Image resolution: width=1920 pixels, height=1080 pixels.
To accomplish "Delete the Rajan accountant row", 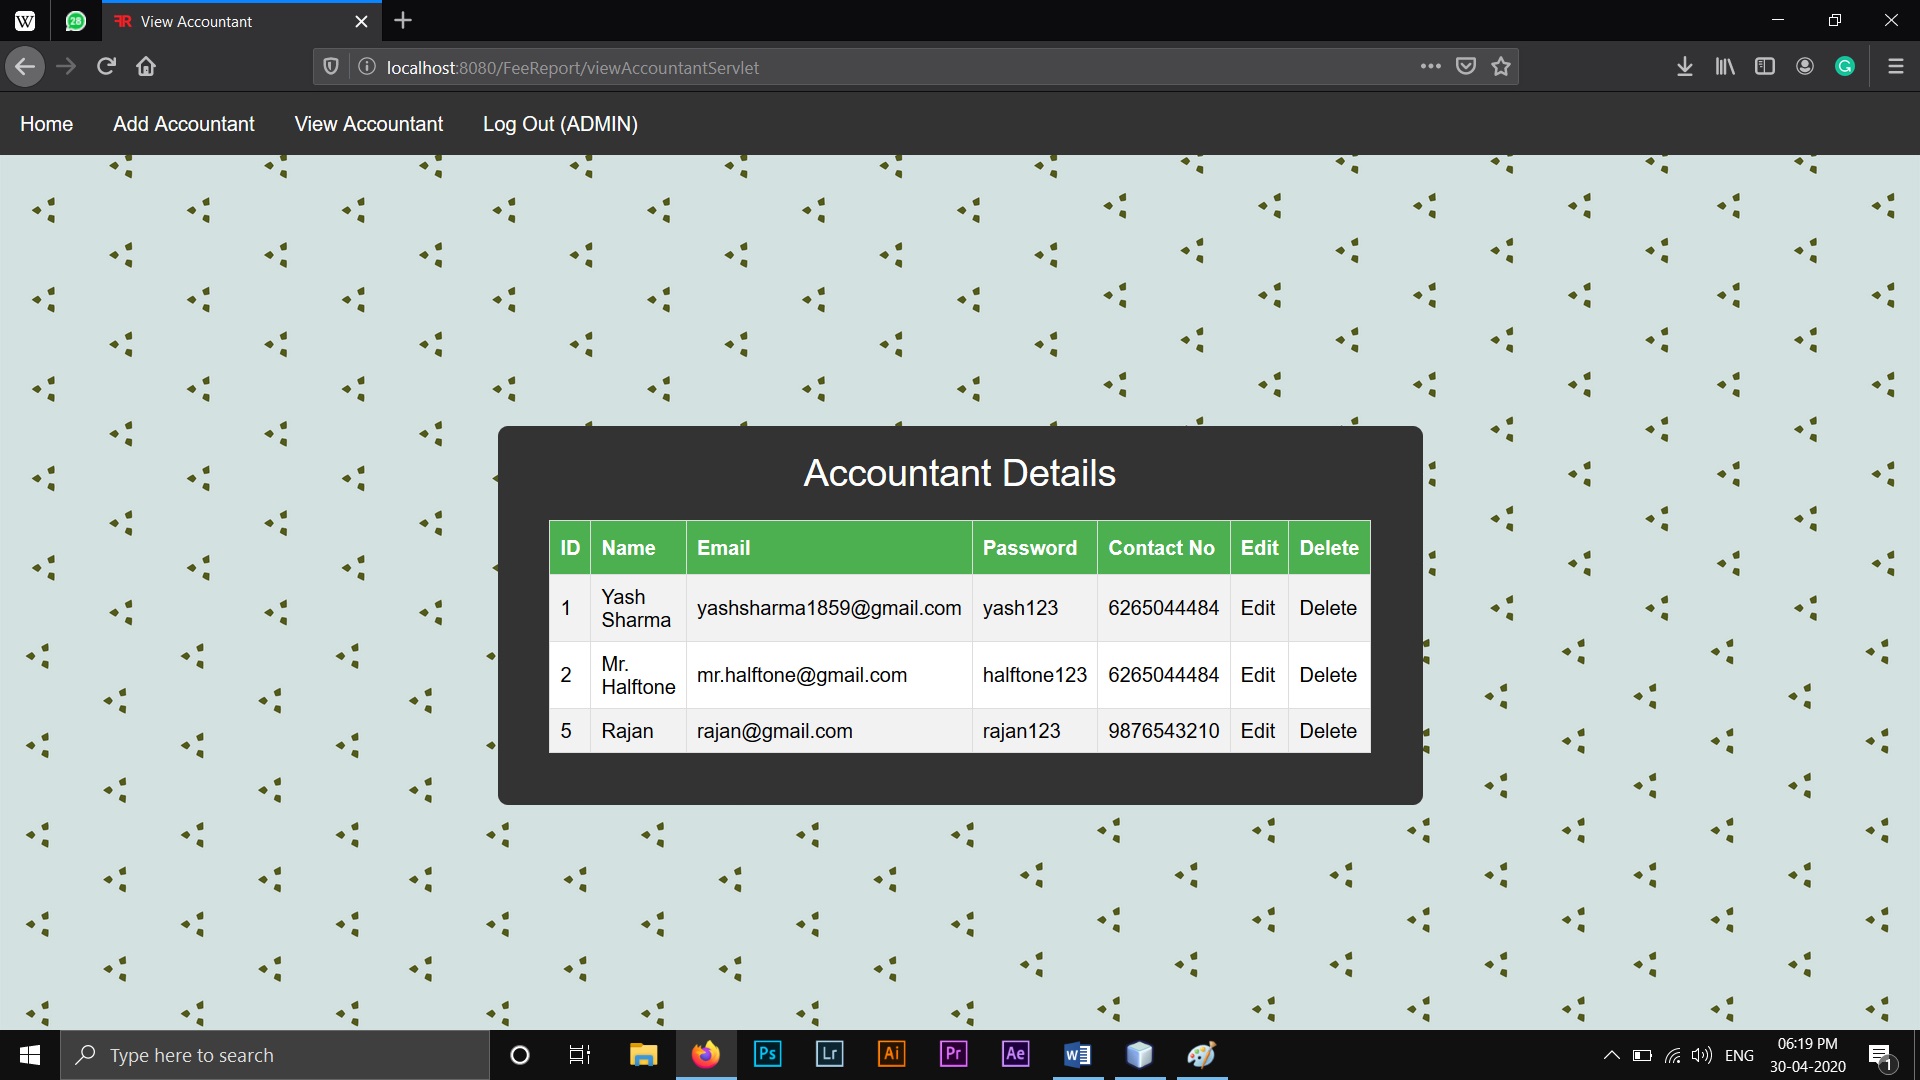I will click(x=1327, y=731).
